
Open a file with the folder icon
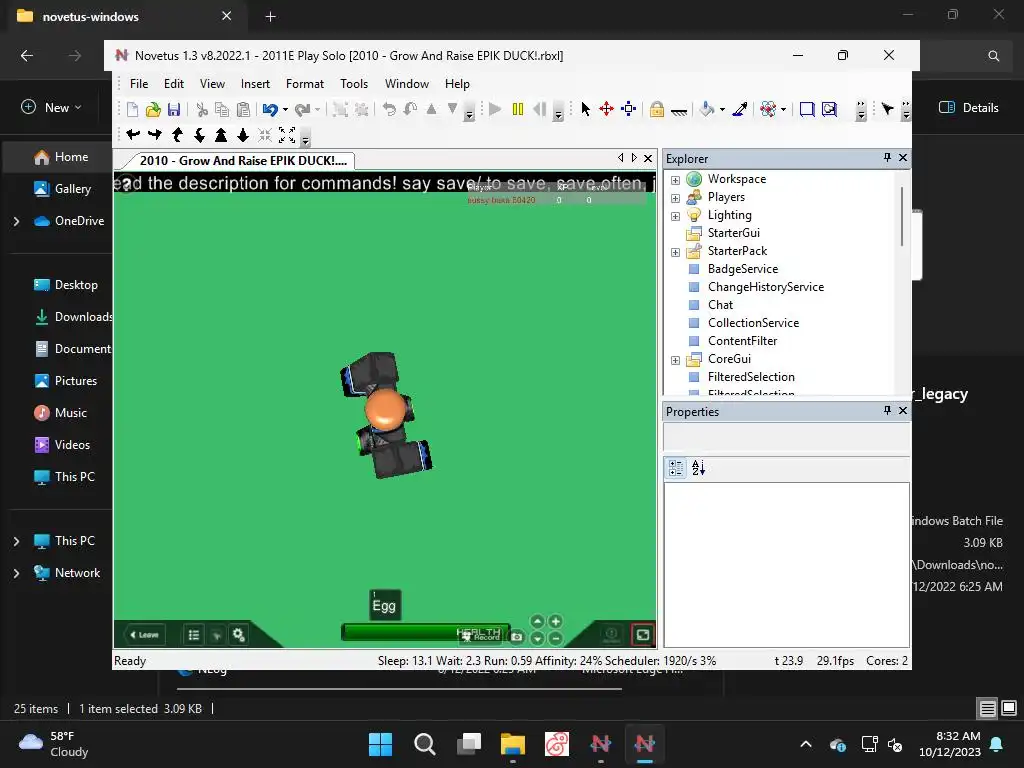[153, 109]
